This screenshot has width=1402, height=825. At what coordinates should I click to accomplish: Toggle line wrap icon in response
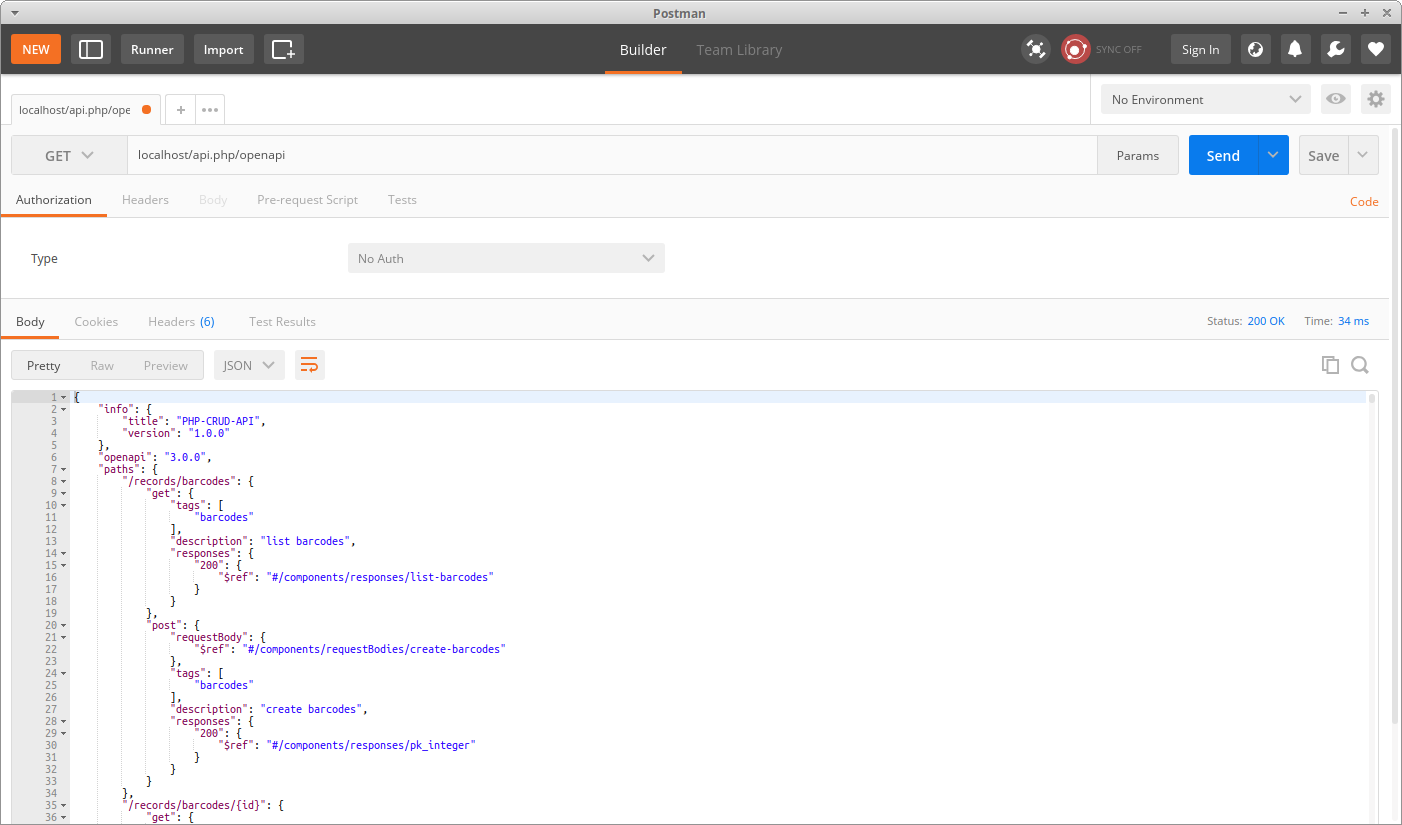(310, 365)
